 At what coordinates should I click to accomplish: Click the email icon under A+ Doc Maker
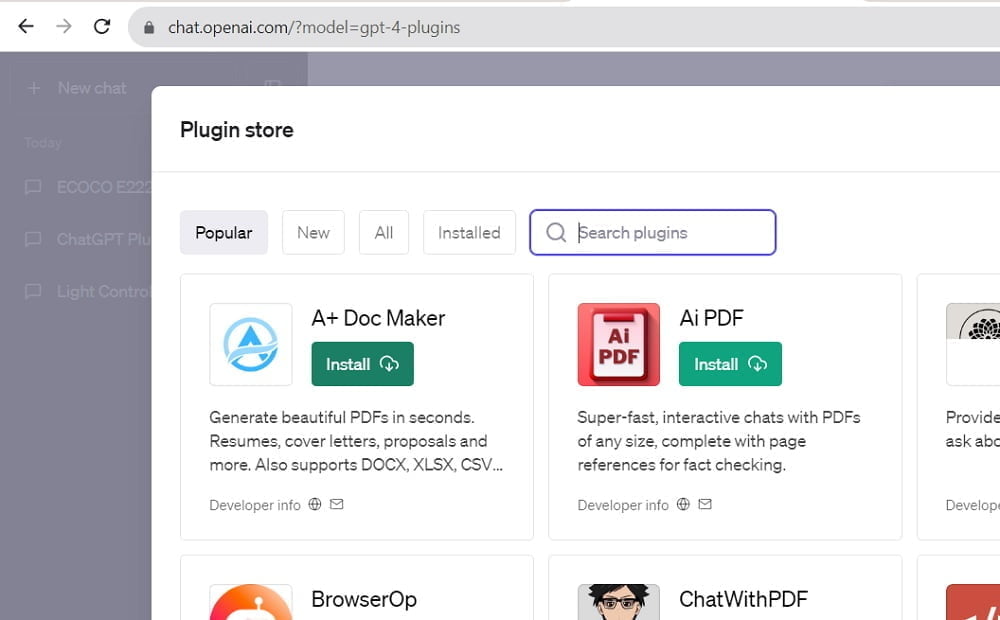pos(336,504)
